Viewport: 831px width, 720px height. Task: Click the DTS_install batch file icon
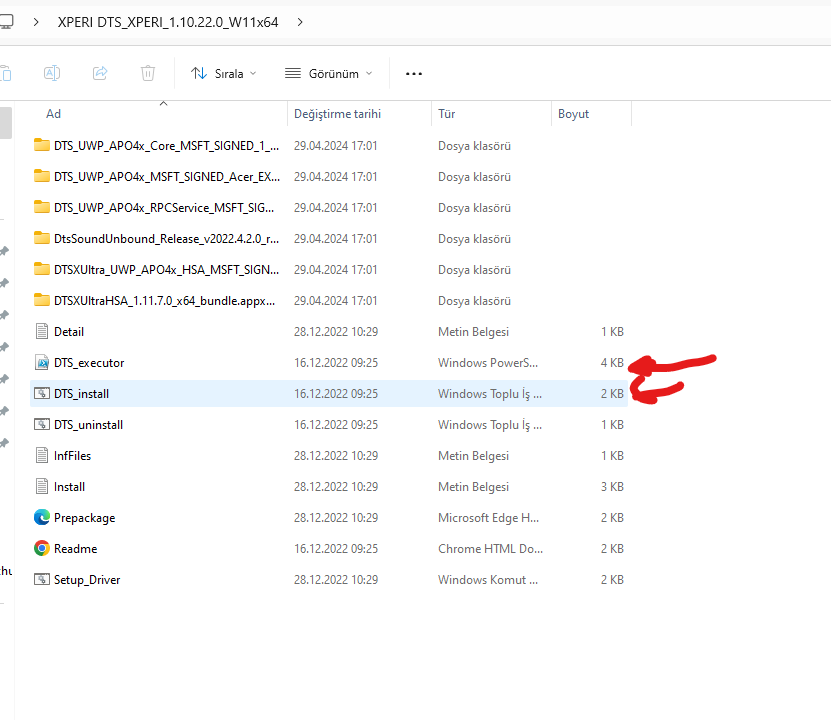pos(42,393)
